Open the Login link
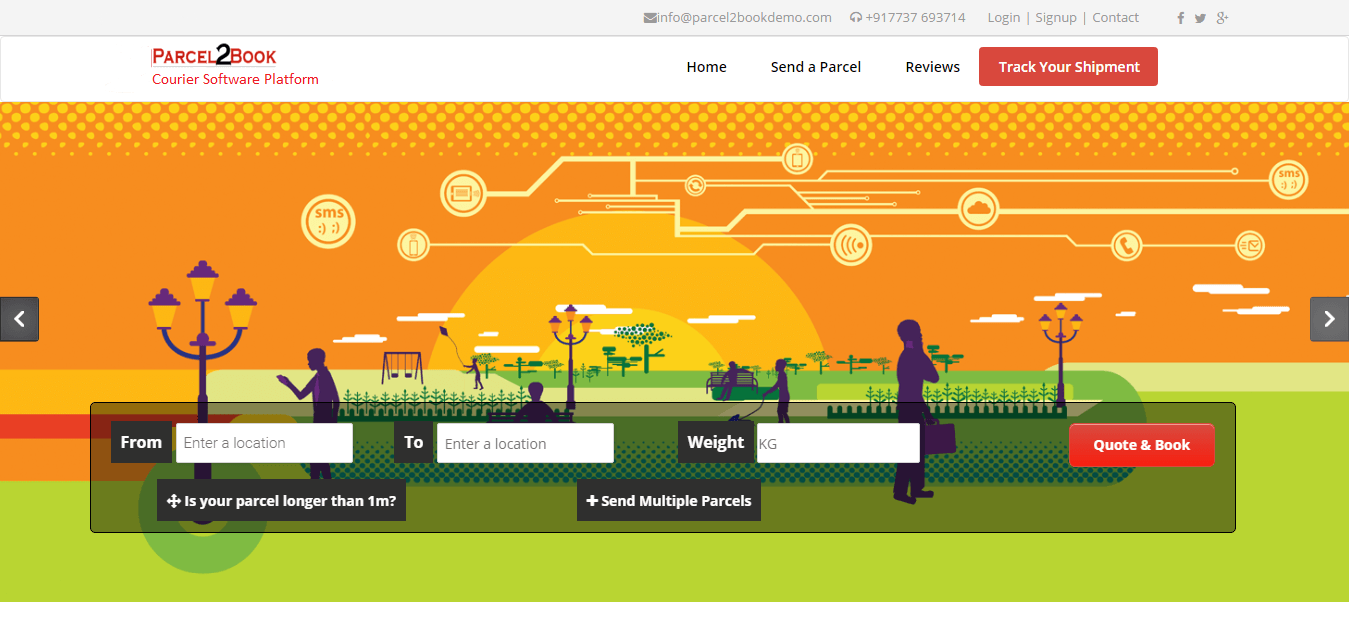 click(1003, 18)
